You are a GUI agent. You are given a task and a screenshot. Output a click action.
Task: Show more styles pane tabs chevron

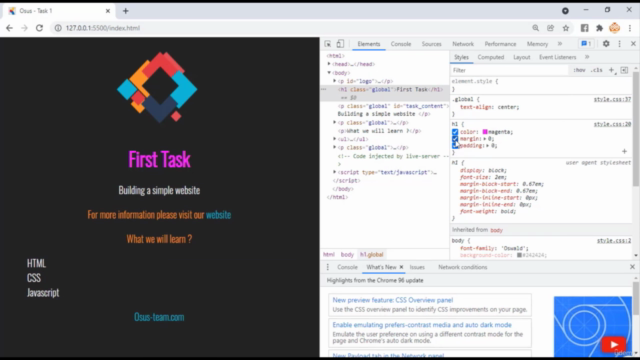(x=587, y=57)
